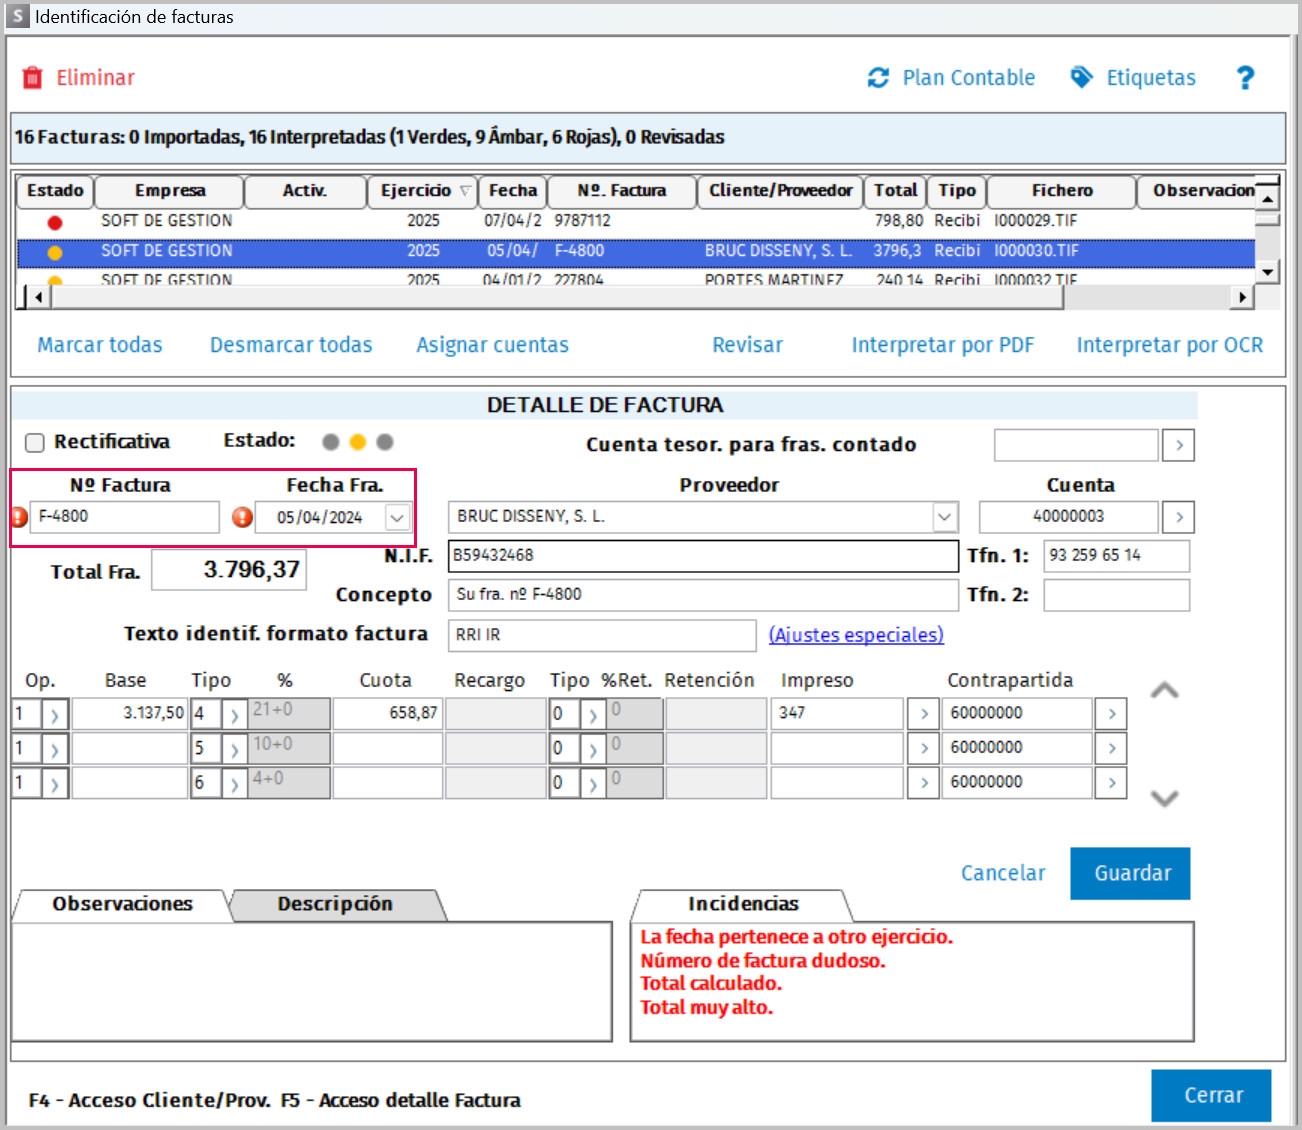
Task: Click the Nº Factura input field
Action: tap(125, 517)
